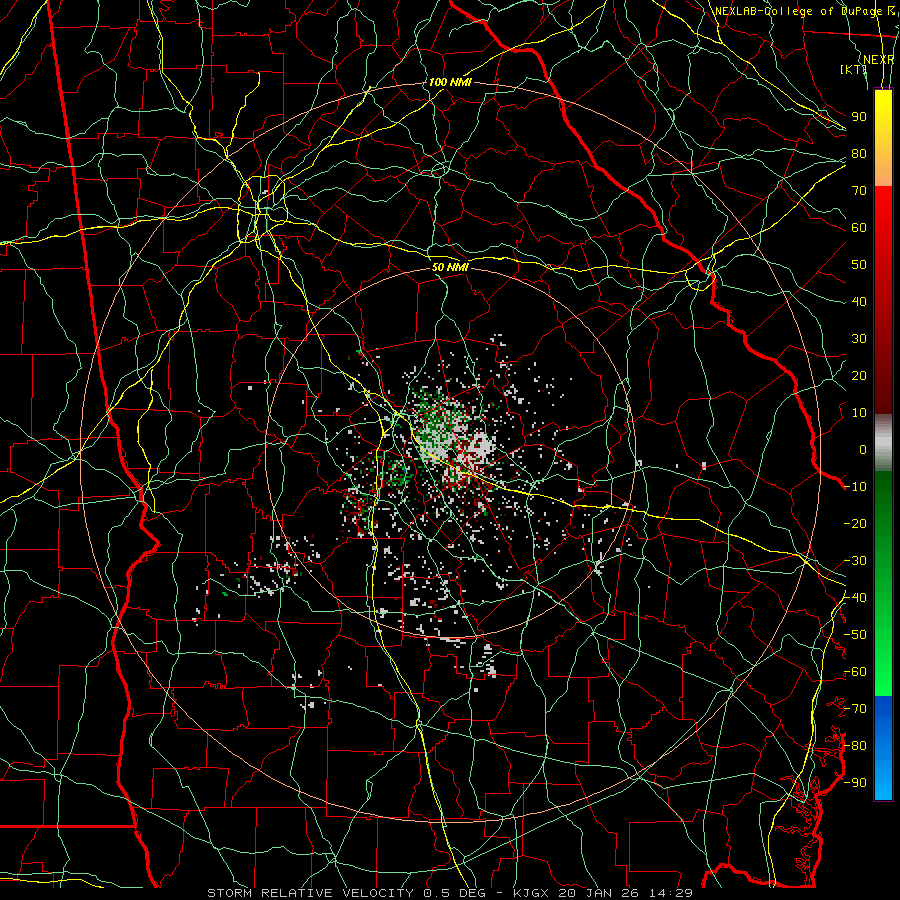Click the -80 legend value

(855, 746)
